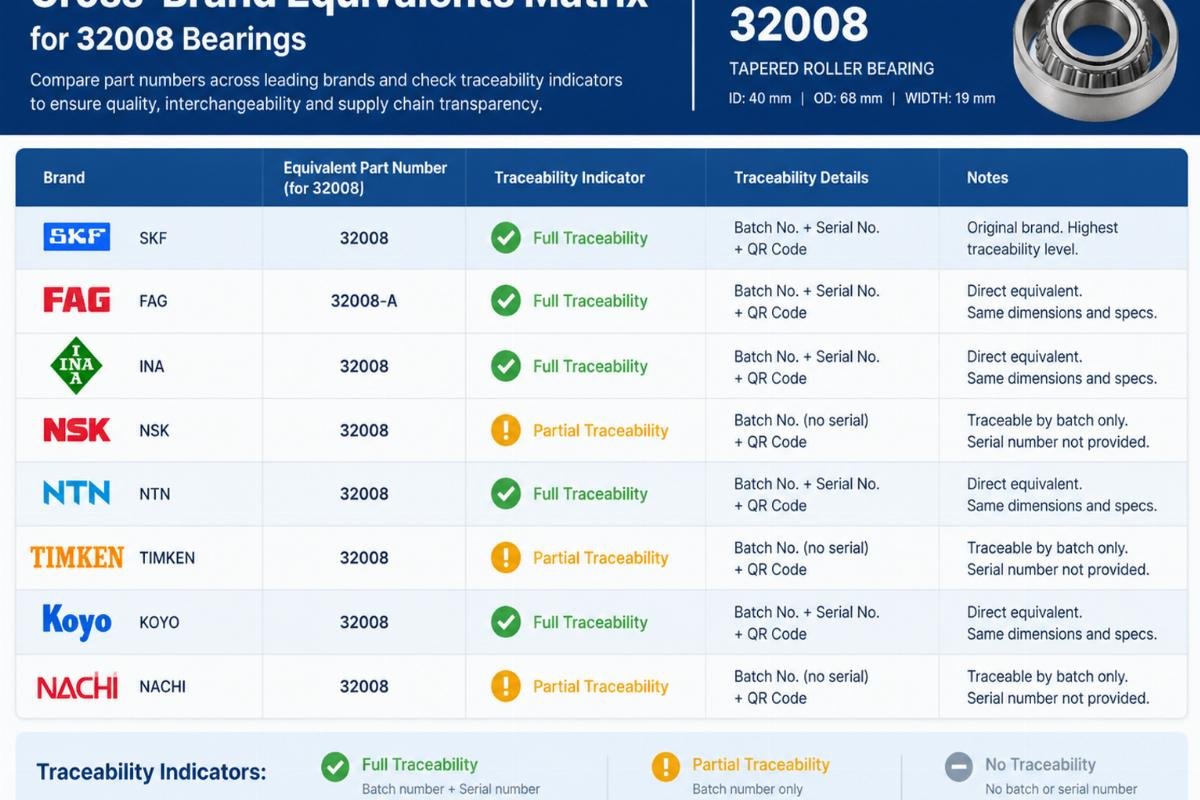Click the SKF brand logo

pos(77,237)
